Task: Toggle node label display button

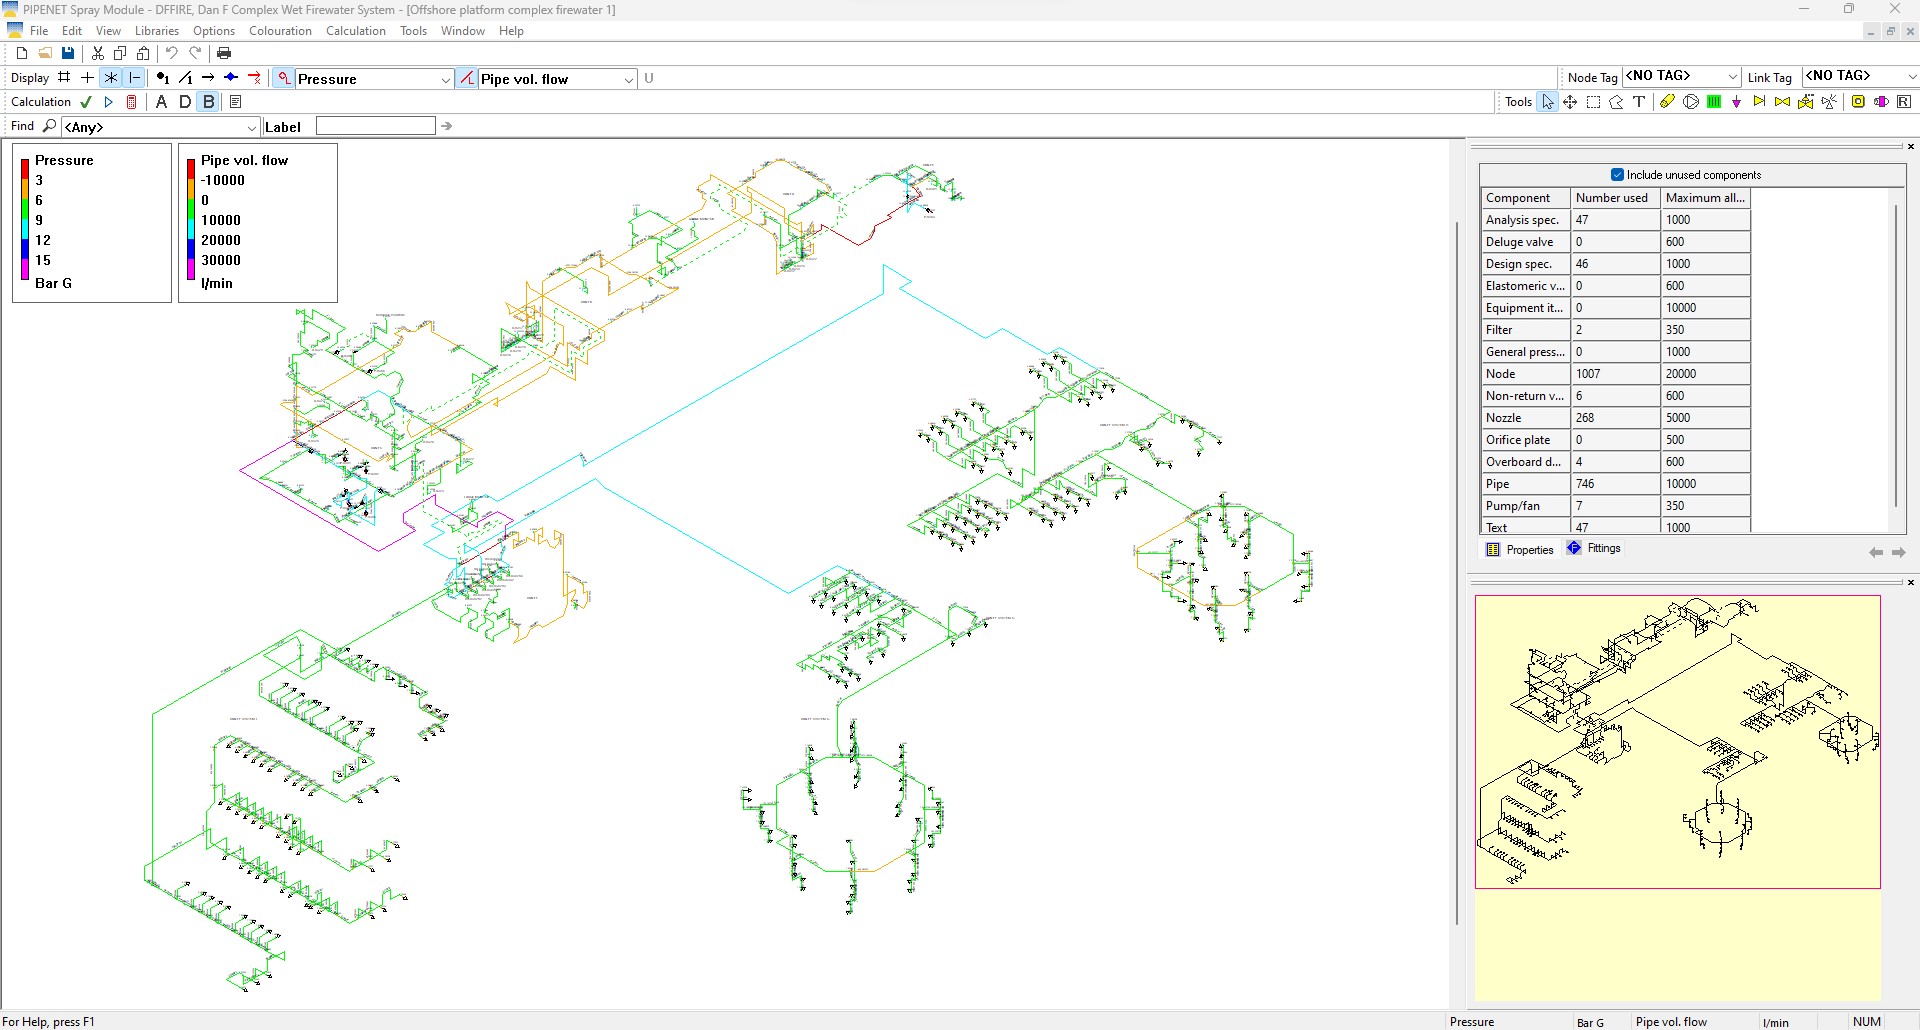Action: [162, 78]
